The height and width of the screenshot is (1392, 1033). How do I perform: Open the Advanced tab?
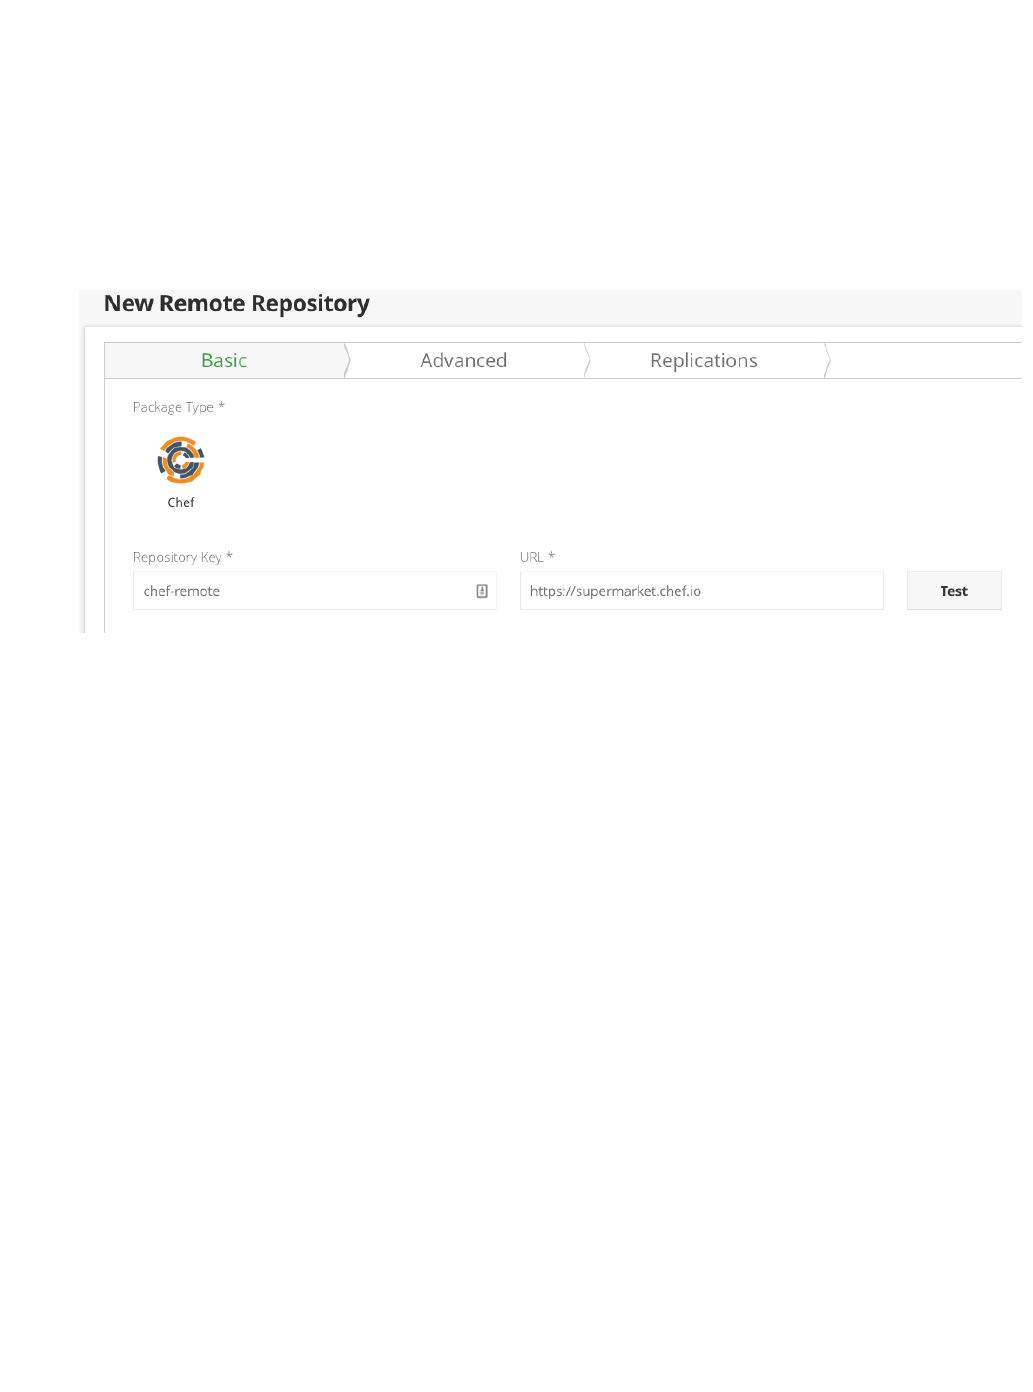[464, 360]
